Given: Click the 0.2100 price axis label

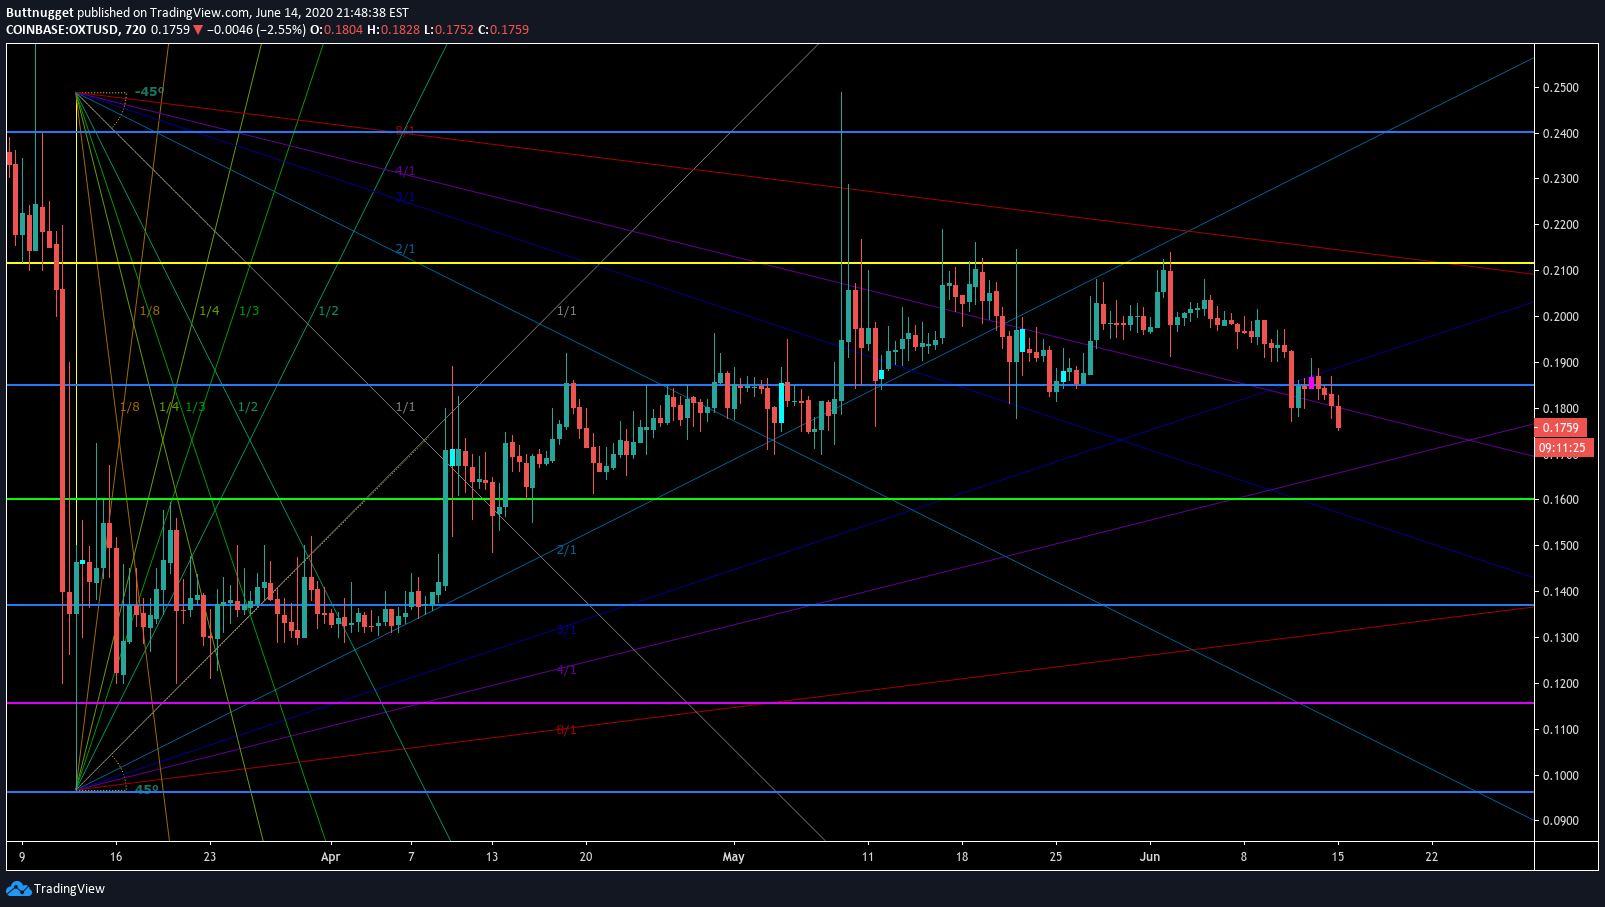Looking at the screenshot, I should point(1561,271).
